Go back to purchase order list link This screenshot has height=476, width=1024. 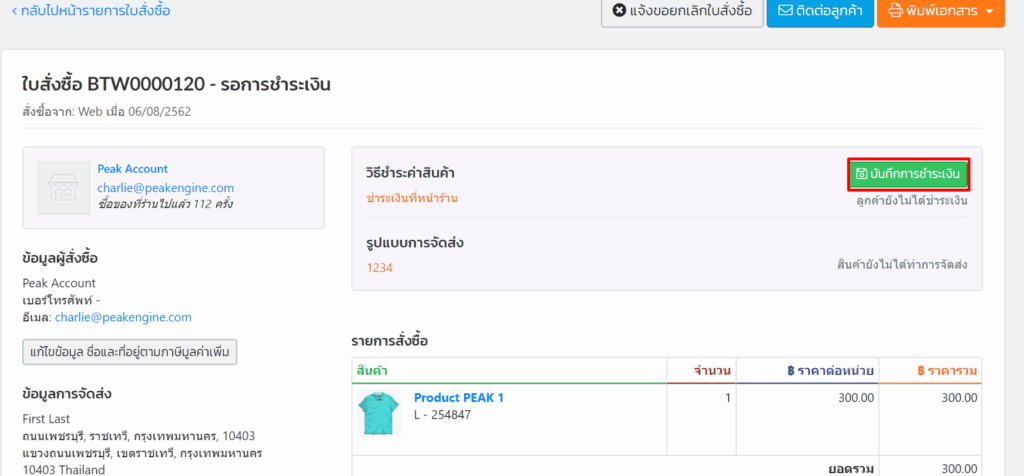[91, 11]
